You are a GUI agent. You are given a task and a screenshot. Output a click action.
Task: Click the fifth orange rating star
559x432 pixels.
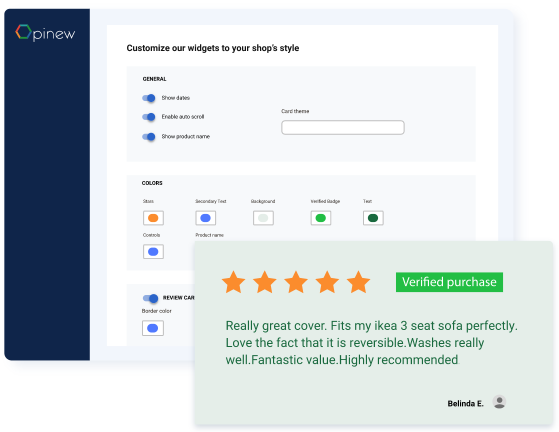(x=358, y=282)
